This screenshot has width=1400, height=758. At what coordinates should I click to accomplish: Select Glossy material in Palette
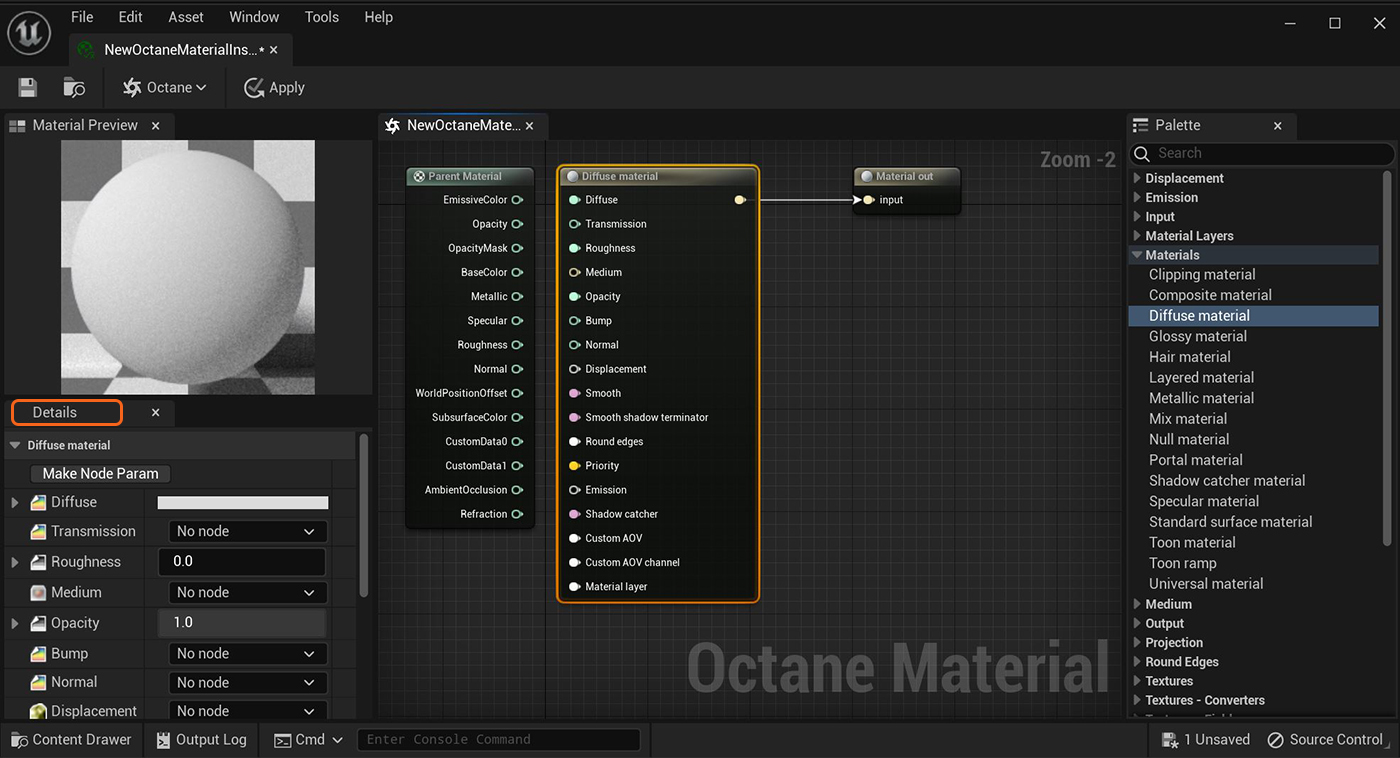pyautogui.click(x=1198, y=336)
